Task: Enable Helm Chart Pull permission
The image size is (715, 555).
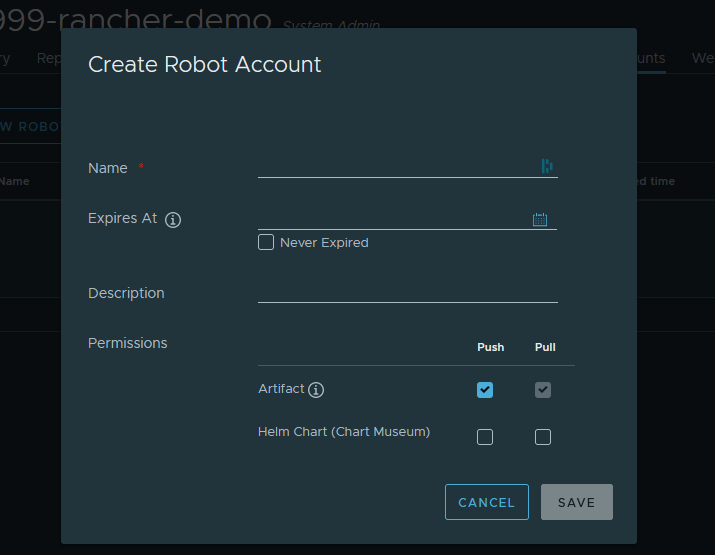Action: coord(543,437)
